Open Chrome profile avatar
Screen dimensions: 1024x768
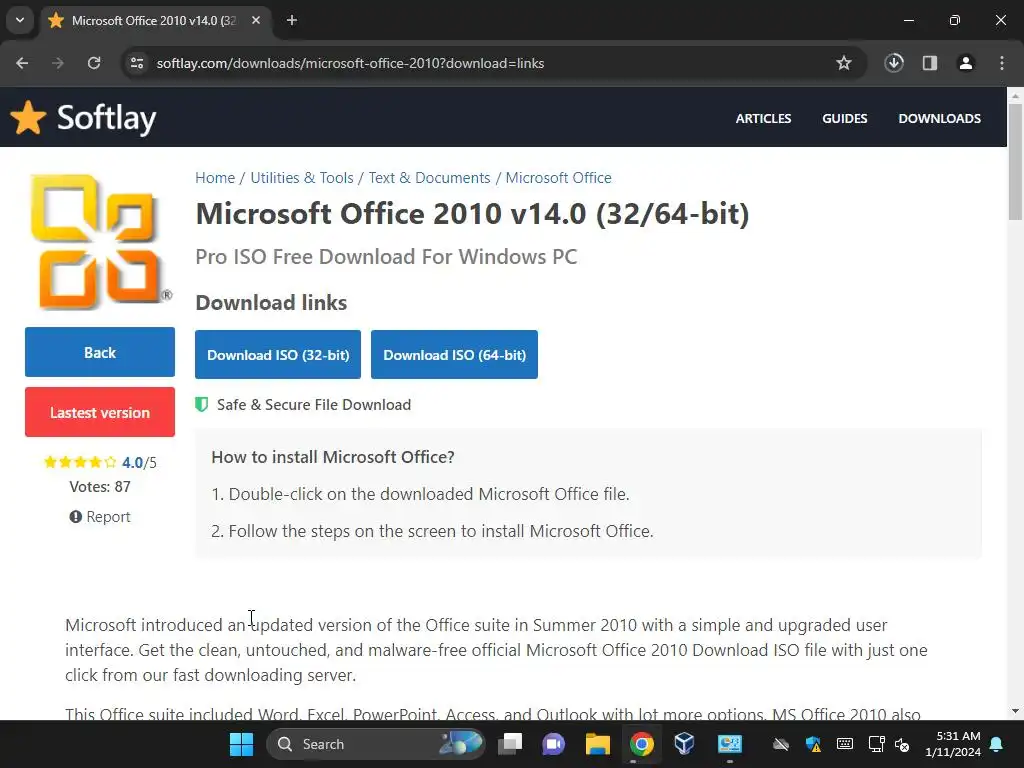pos(966,63)
